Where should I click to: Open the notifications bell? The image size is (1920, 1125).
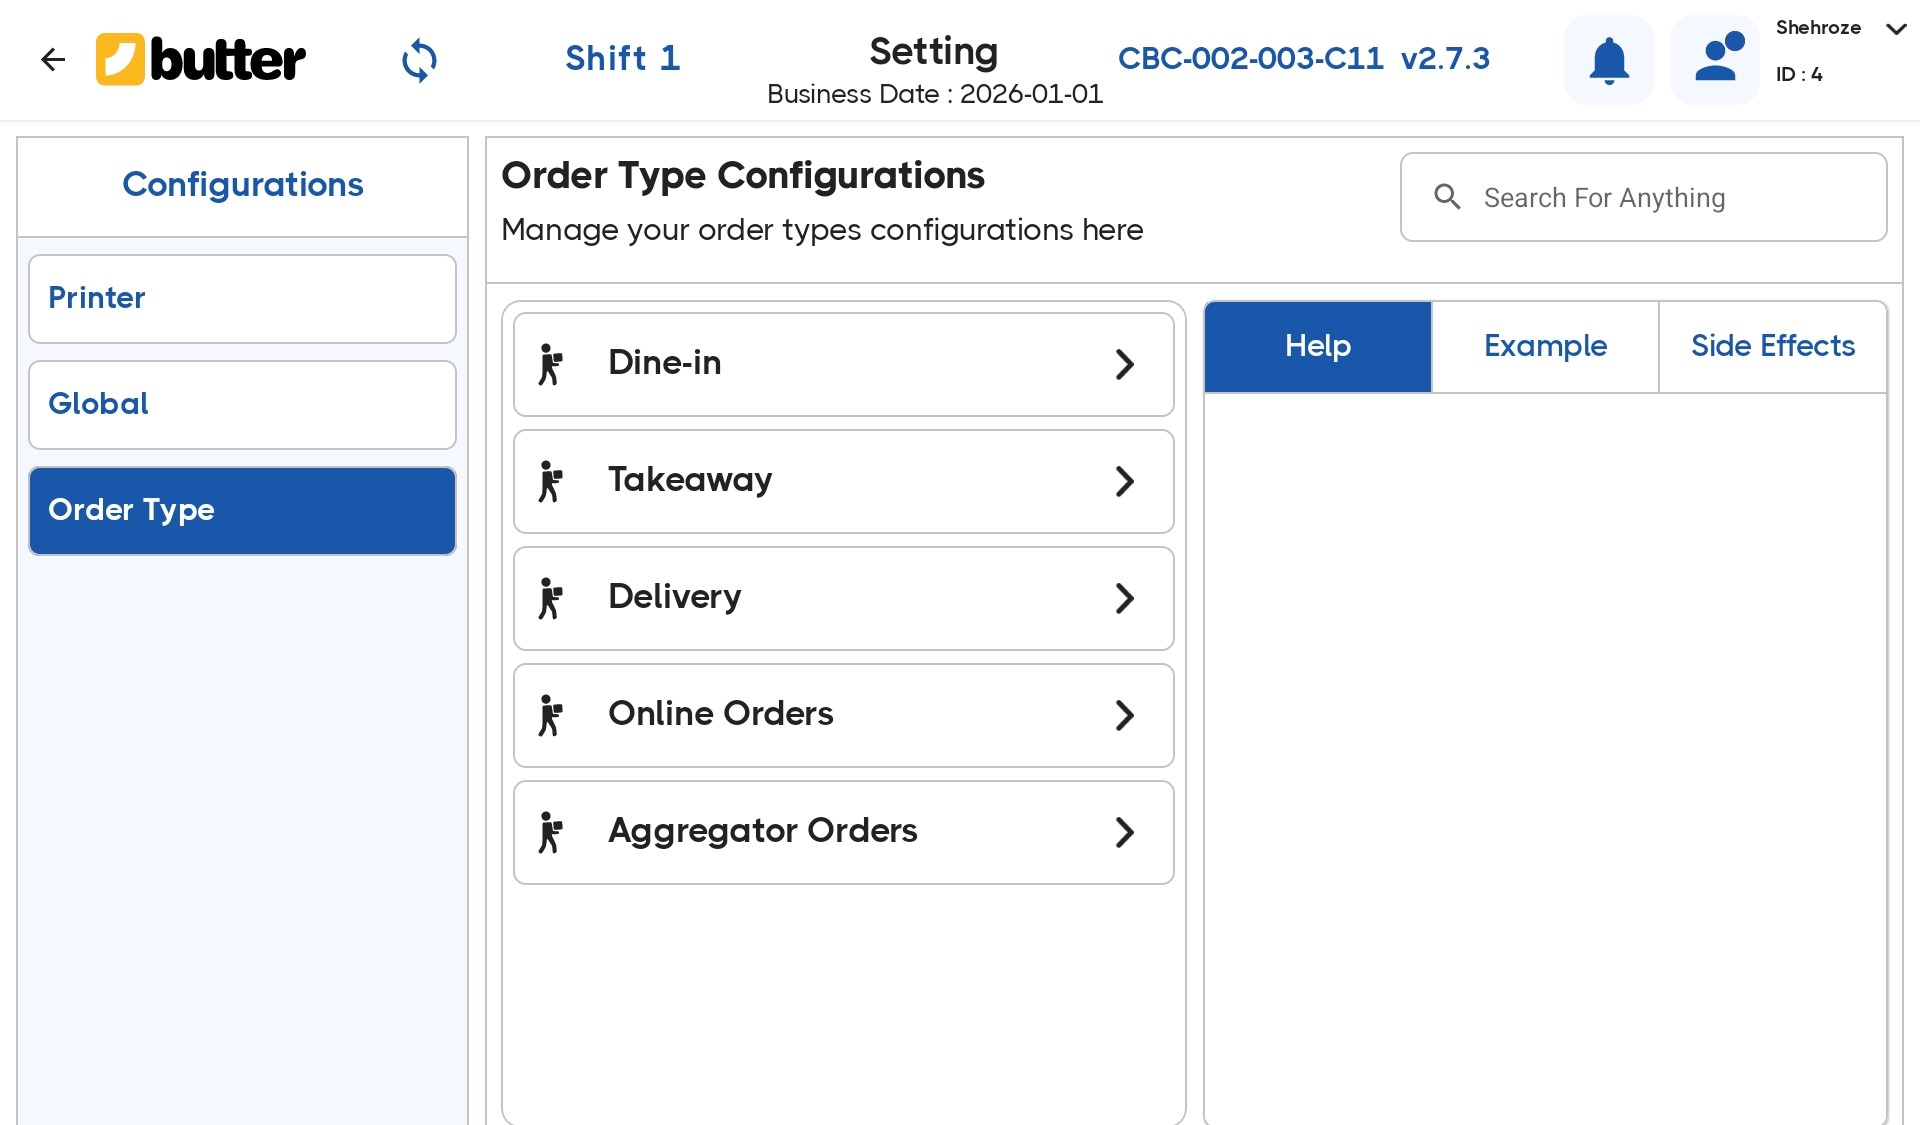coord(1609,60)
